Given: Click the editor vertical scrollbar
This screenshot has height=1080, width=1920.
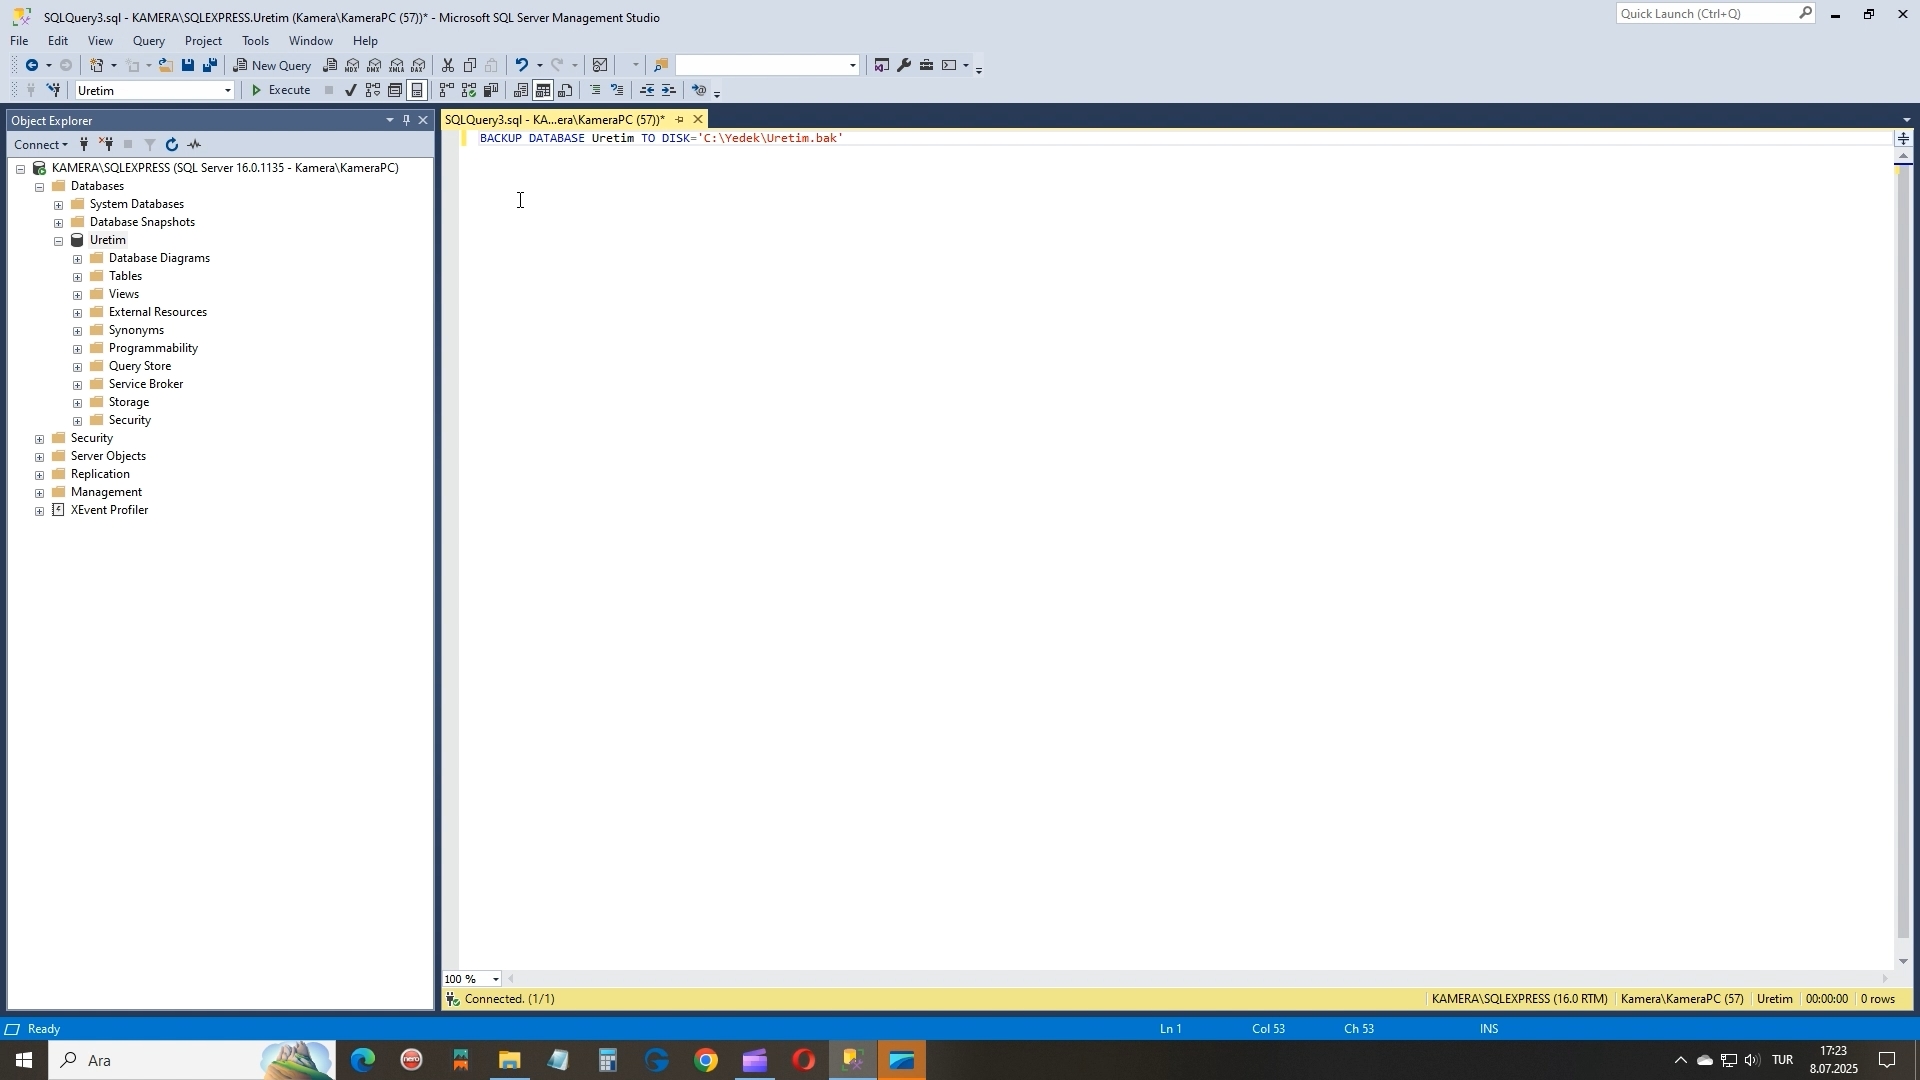Looking at the screenshot, I should pos(1904,552).
